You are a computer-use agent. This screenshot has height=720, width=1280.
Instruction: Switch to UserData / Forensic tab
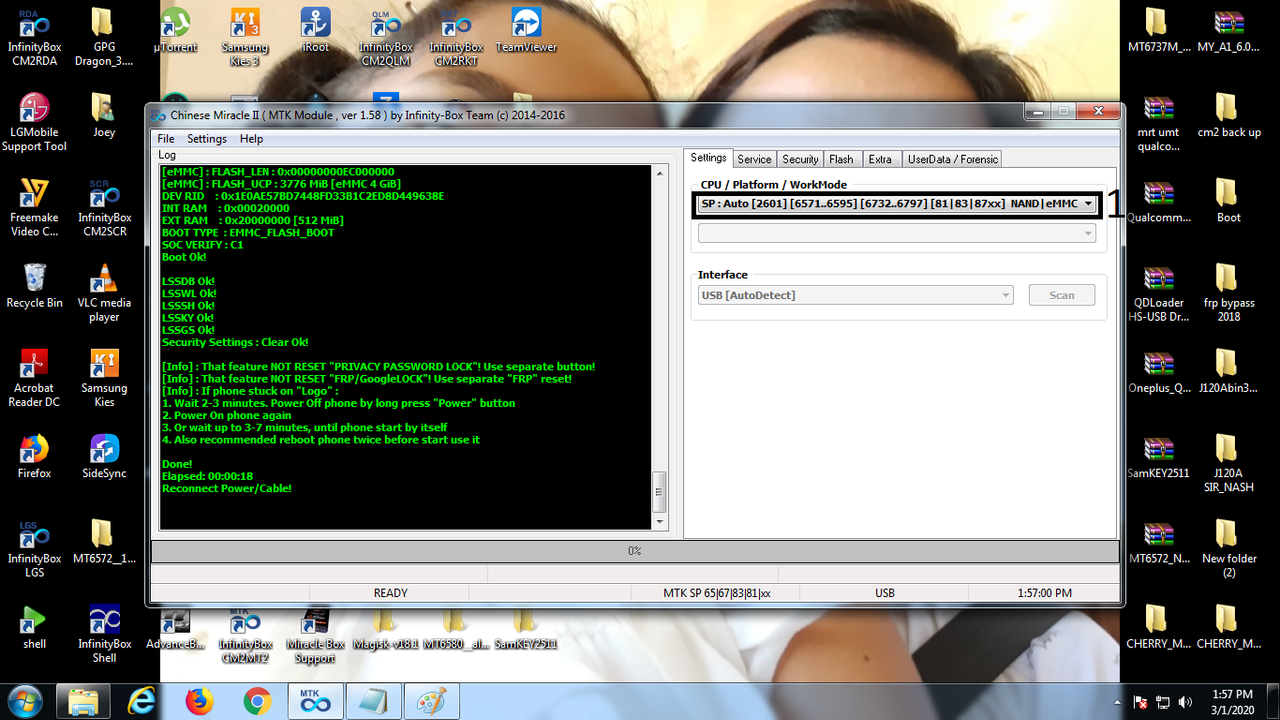[x=952, y=159]
